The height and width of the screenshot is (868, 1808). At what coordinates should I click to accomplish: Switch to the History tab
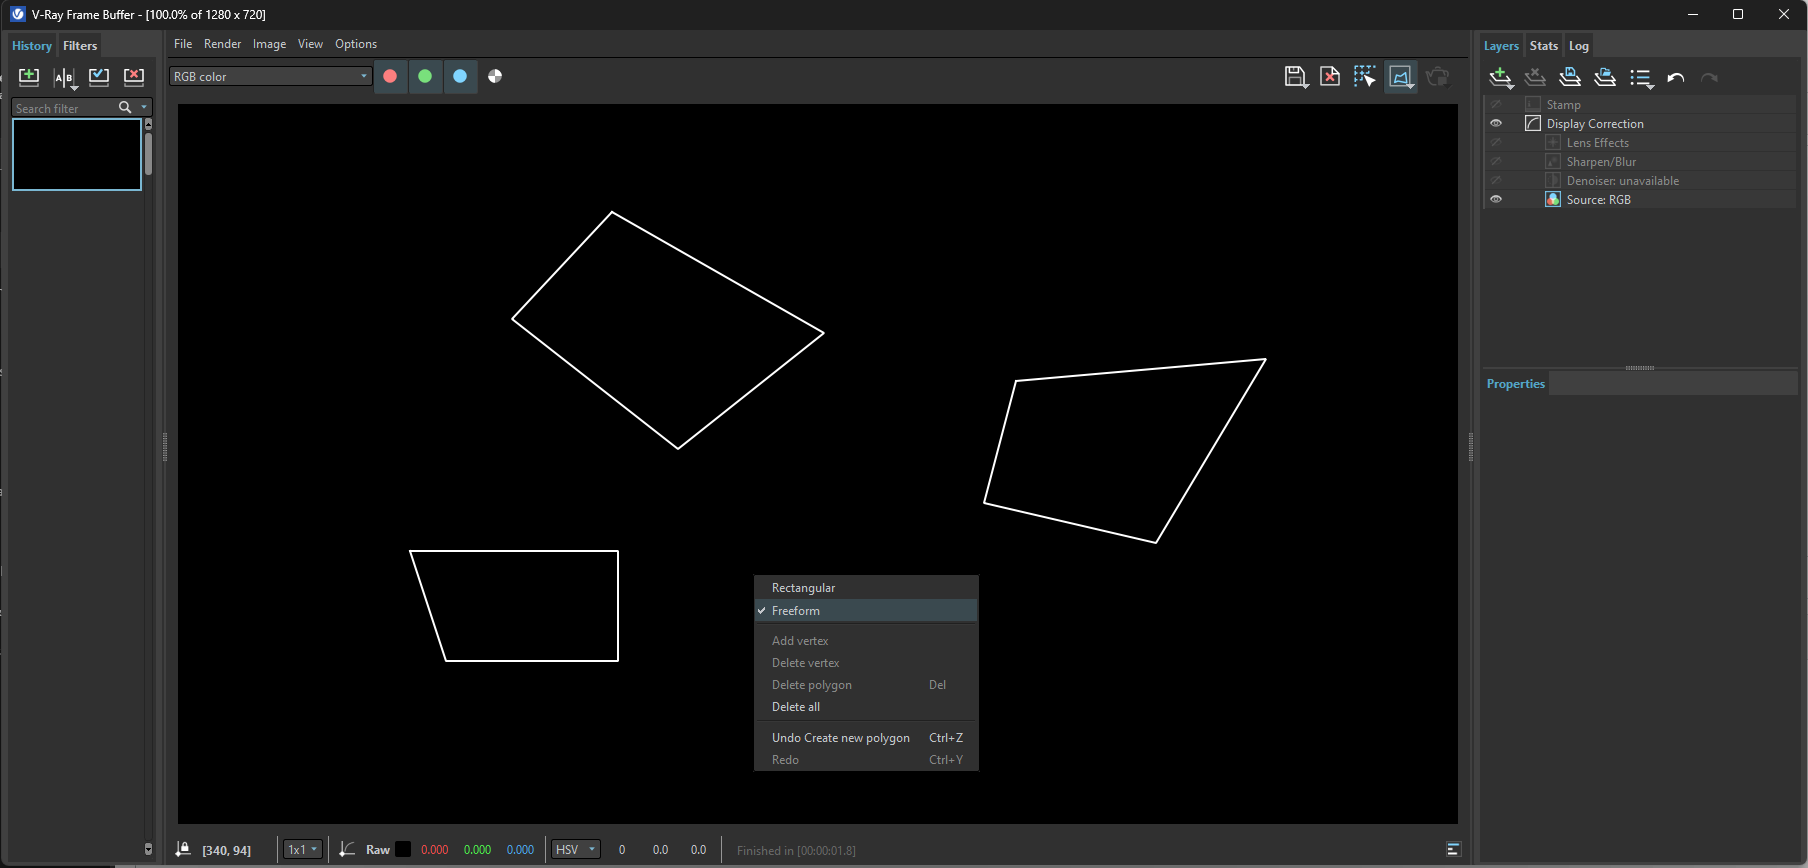click(x=32, y=46)
